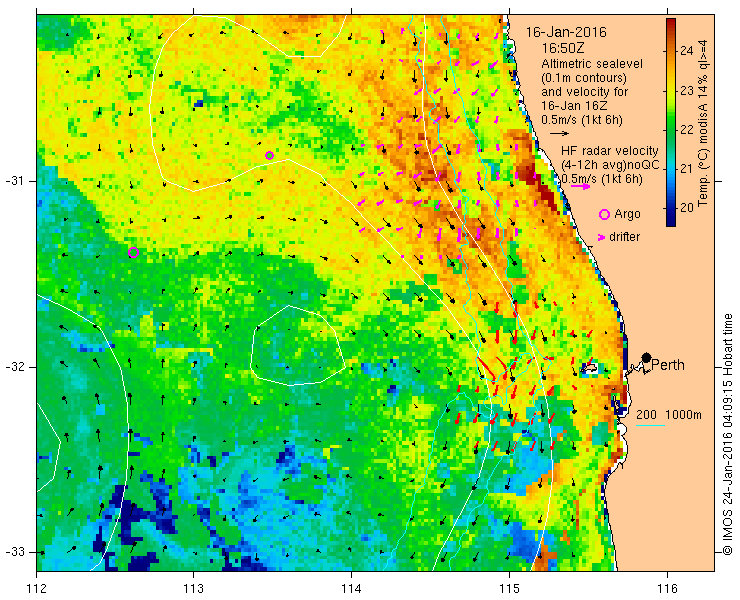The width and height of the screenshot is (740, 600).
Task: Click the 'drifter' legend label
Action: 624,237
